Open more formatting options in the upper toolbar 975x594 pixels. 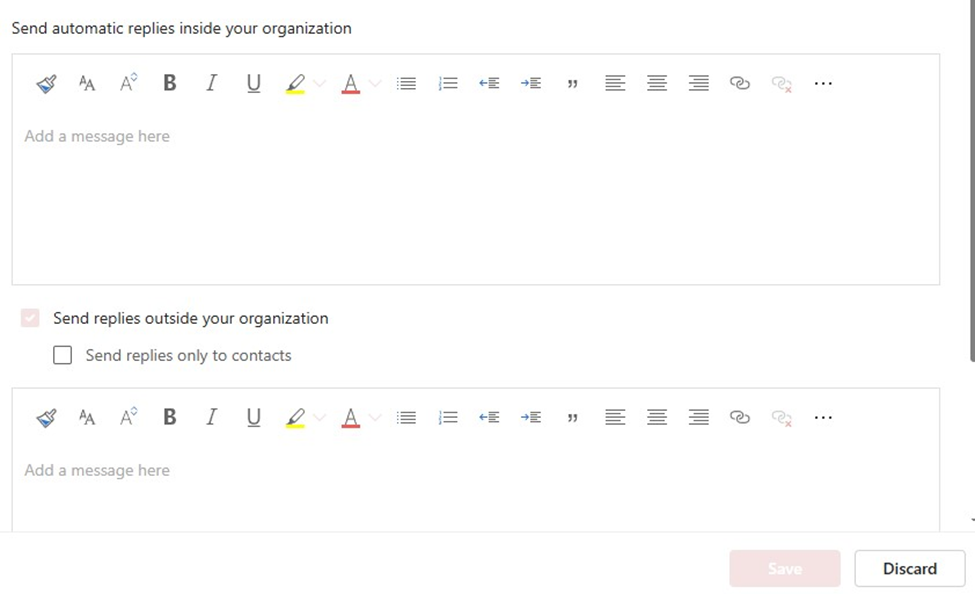(823, 83)
